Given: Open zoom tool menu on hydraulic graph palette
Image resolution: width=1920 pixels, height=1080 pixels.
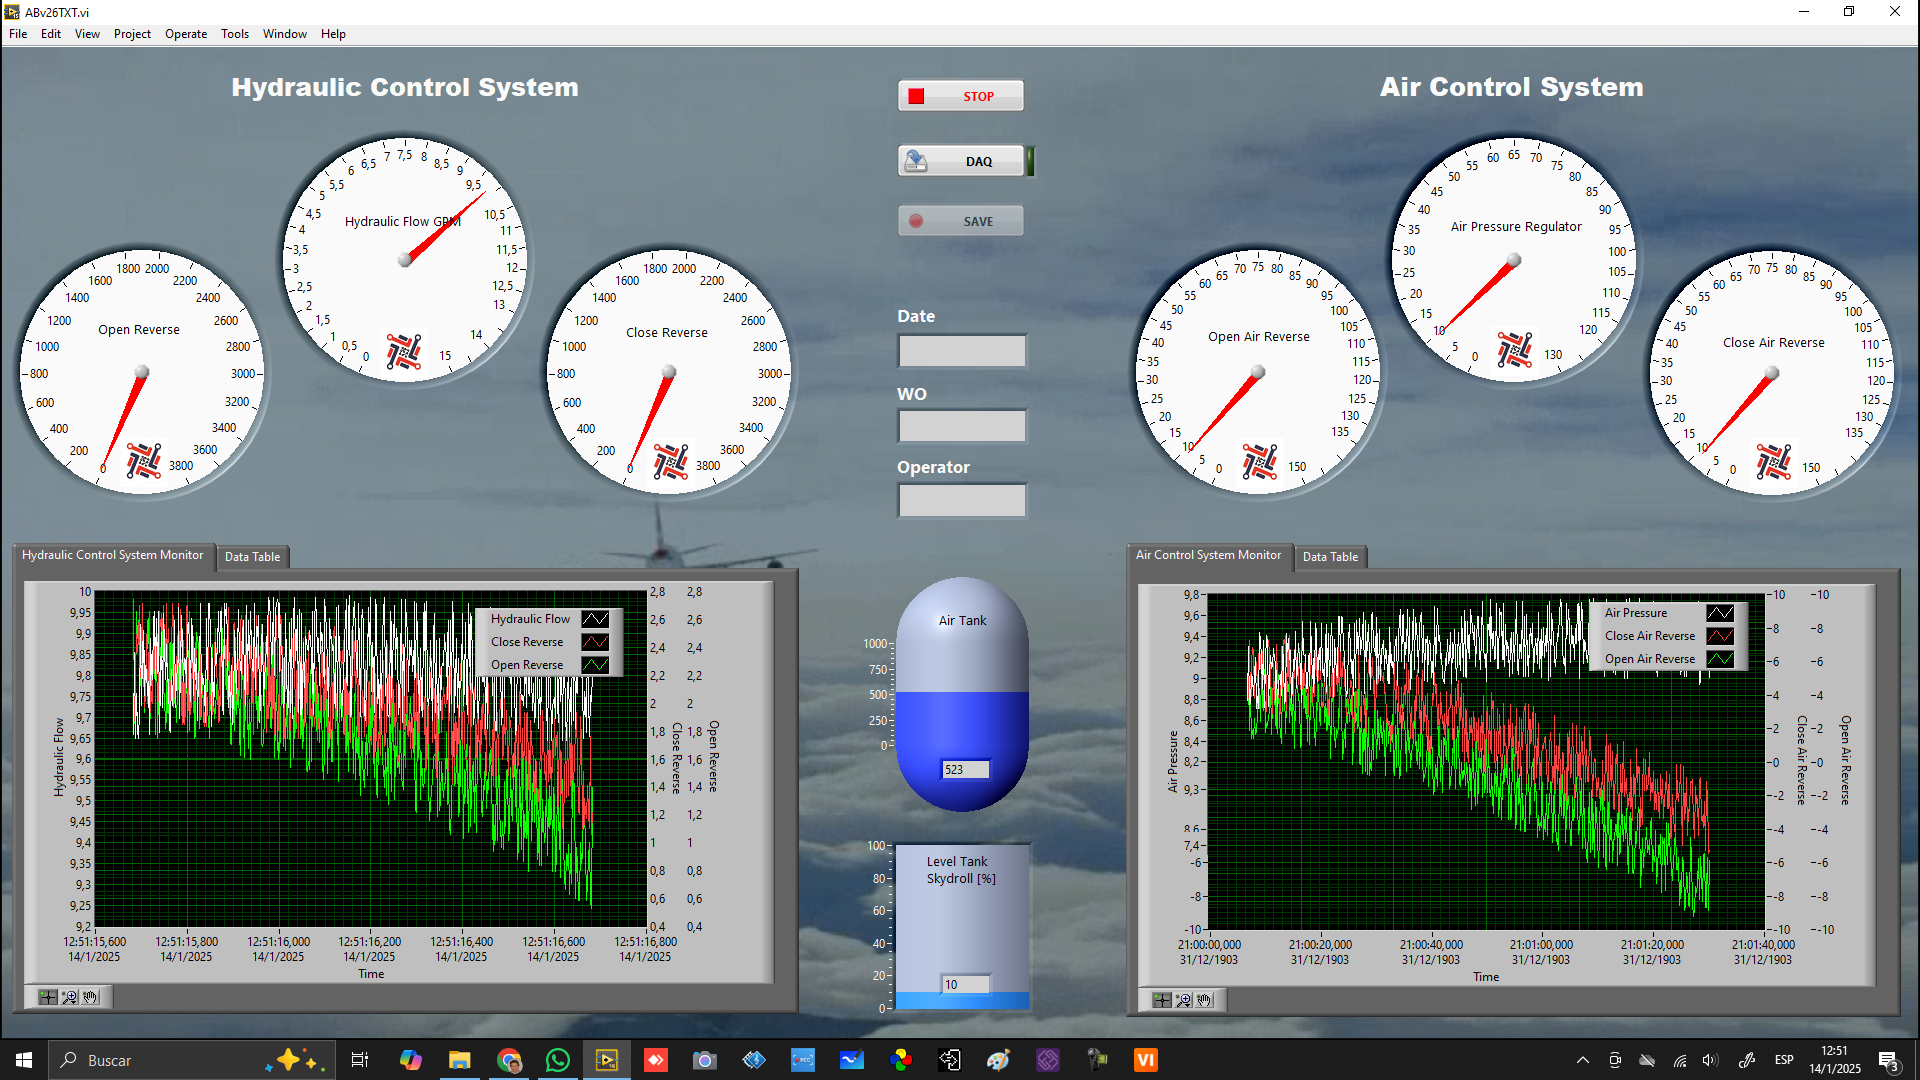Looking at the screenshot, I should coord(70,997).
